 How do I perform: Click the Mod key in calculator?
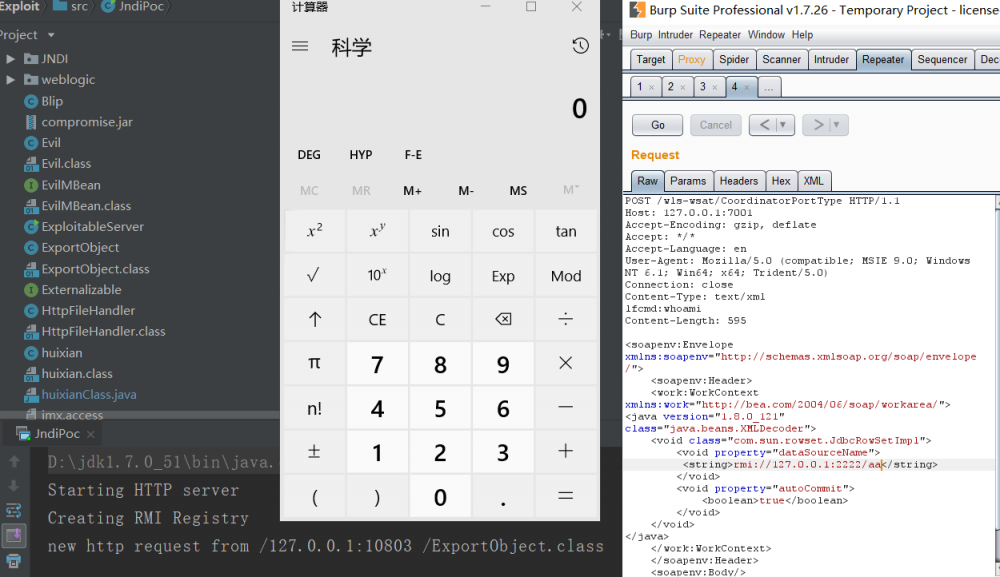[x=566, y=275]
